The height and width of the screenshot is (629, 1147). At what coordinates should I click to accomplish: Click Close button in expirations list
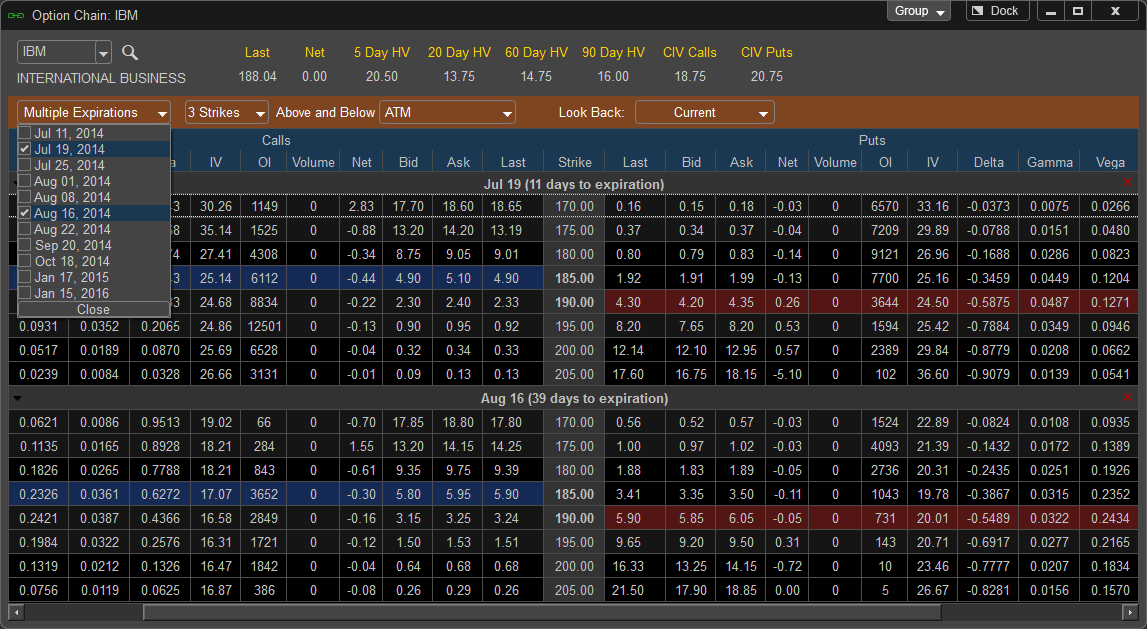tap(94, 309)
